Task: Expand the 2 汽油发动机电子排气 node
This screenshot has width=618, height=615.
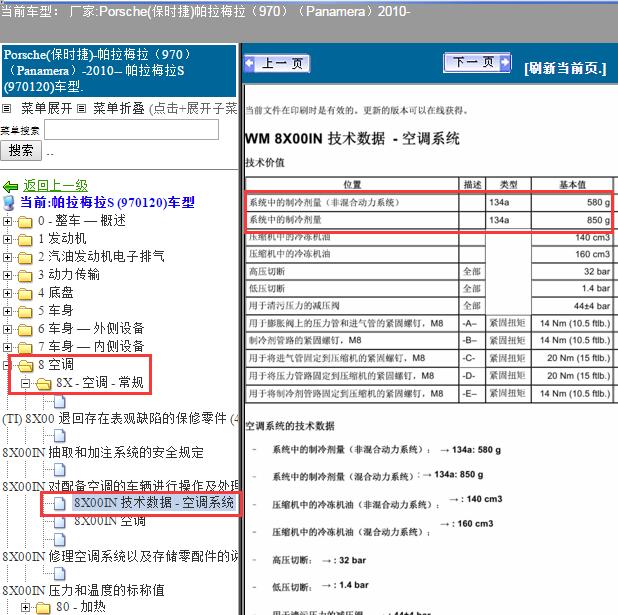Action: (x=7, y=257)
